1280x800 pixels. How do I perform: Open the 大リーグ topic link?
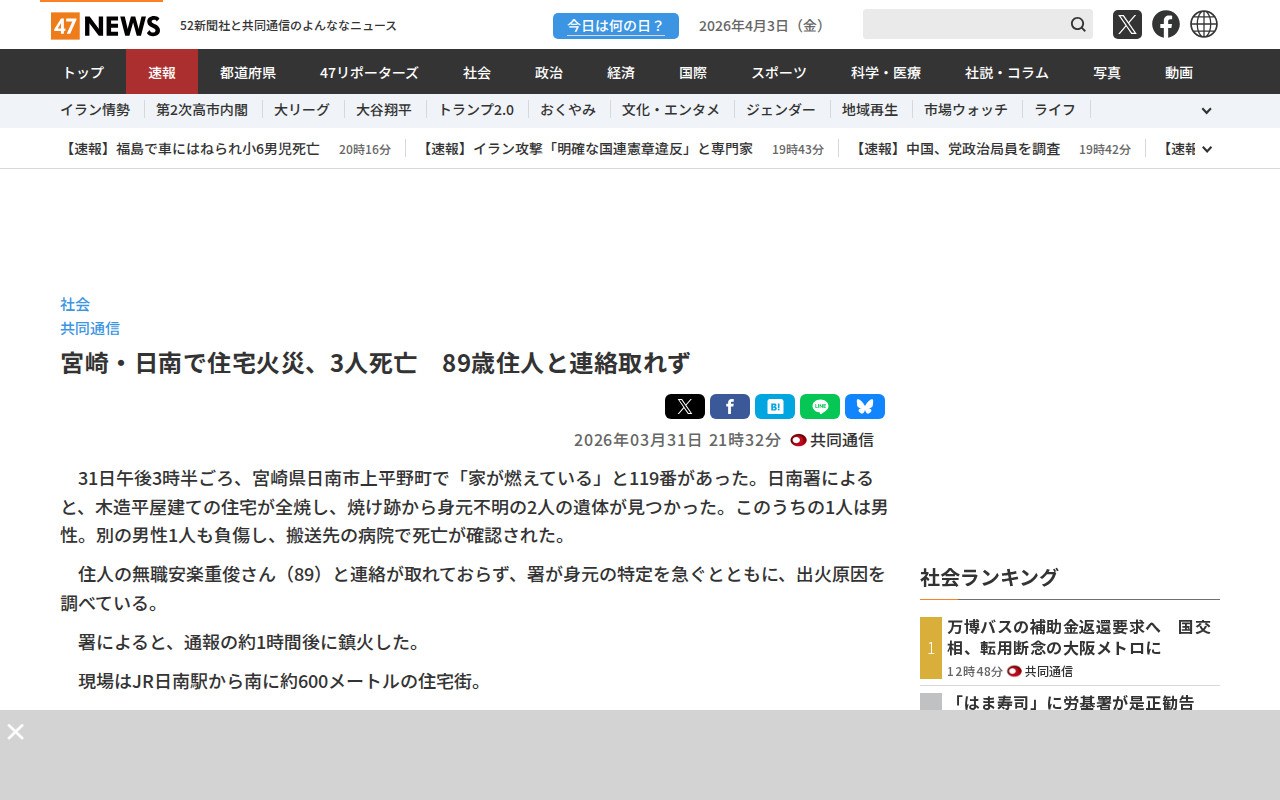(x=302, y=110)
